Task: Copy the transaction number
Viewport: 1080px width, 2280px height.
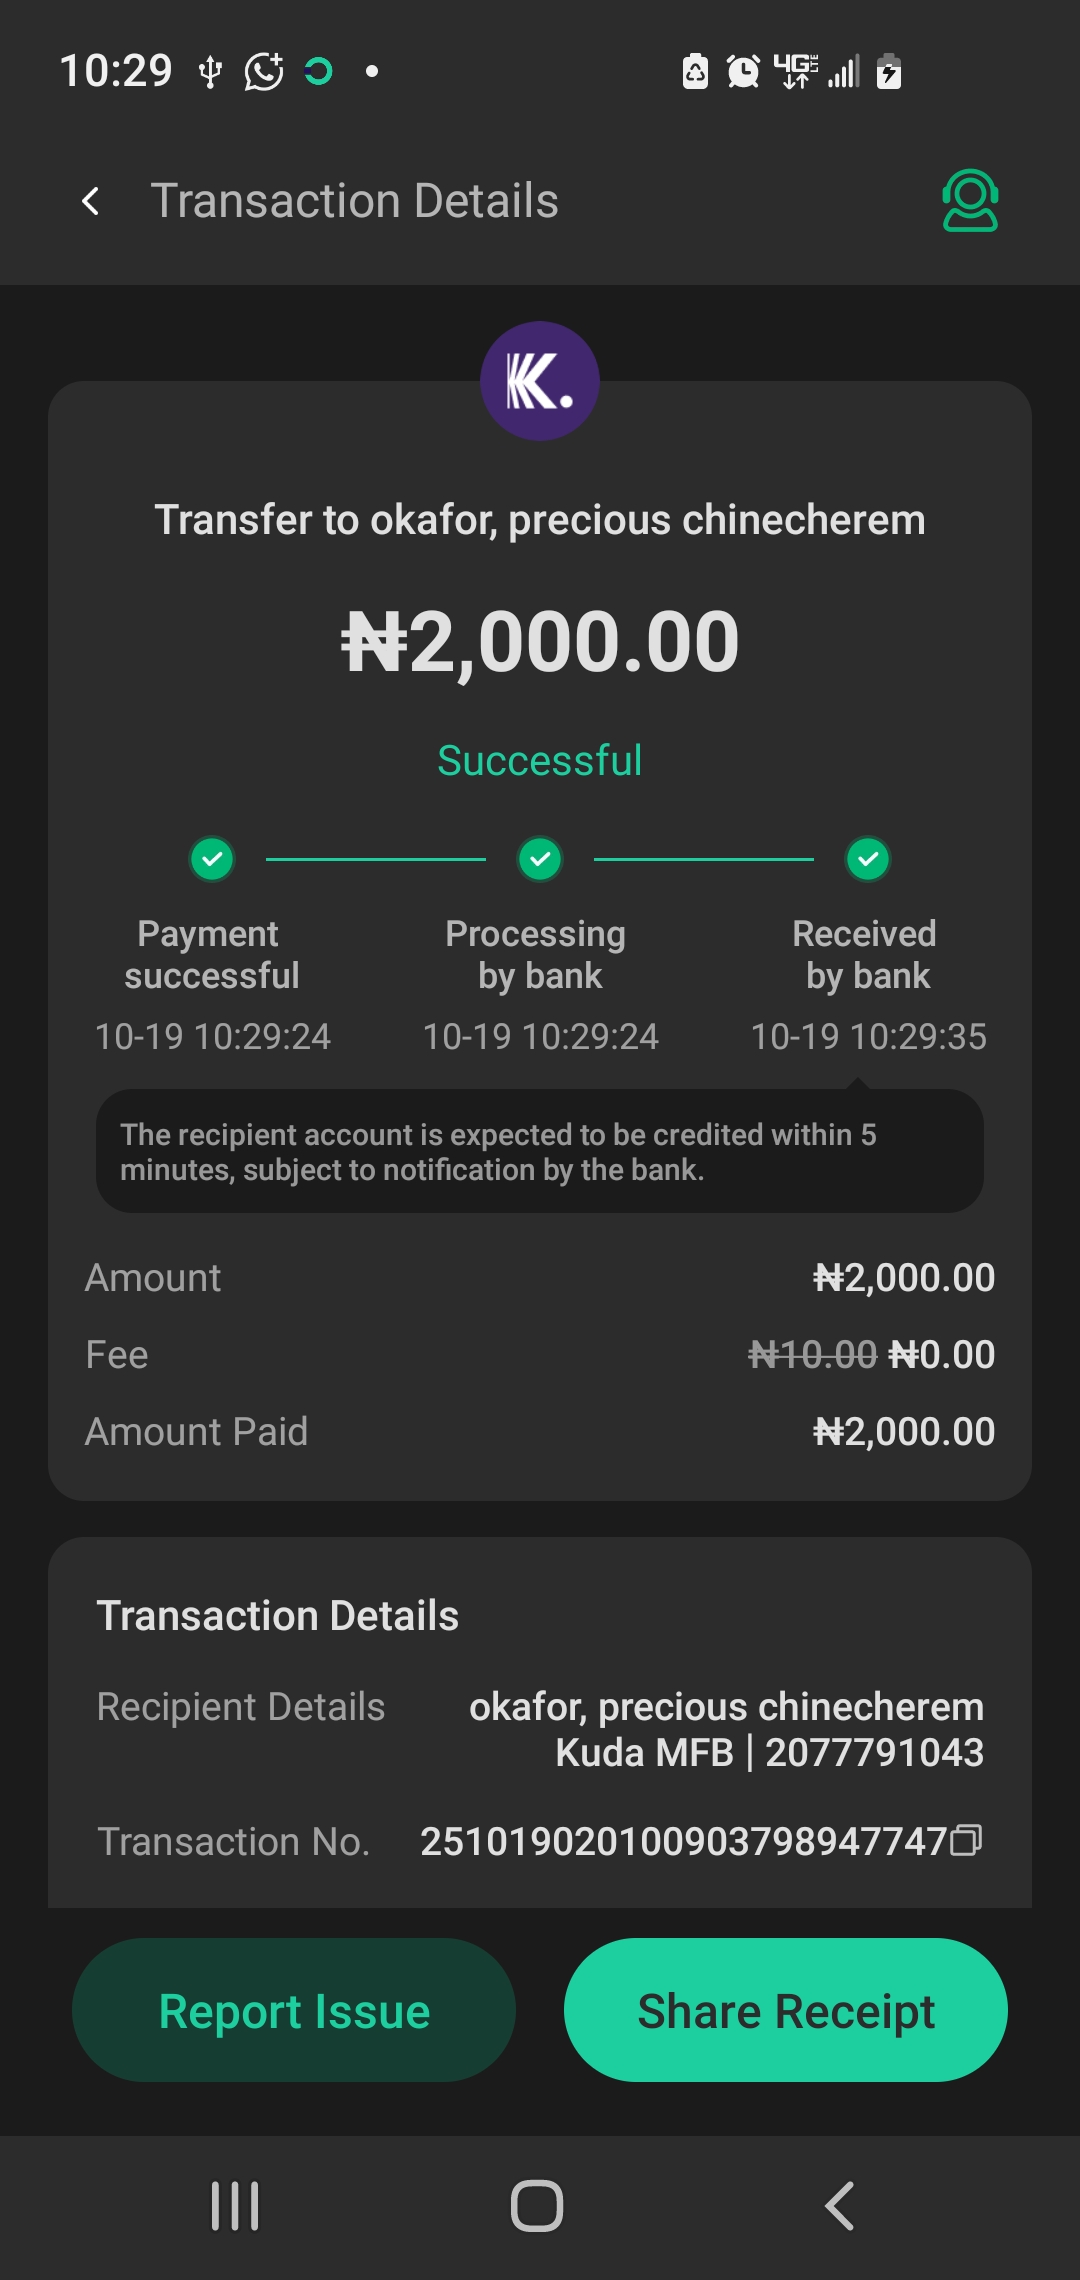Action: click(x=966, y=1841)
